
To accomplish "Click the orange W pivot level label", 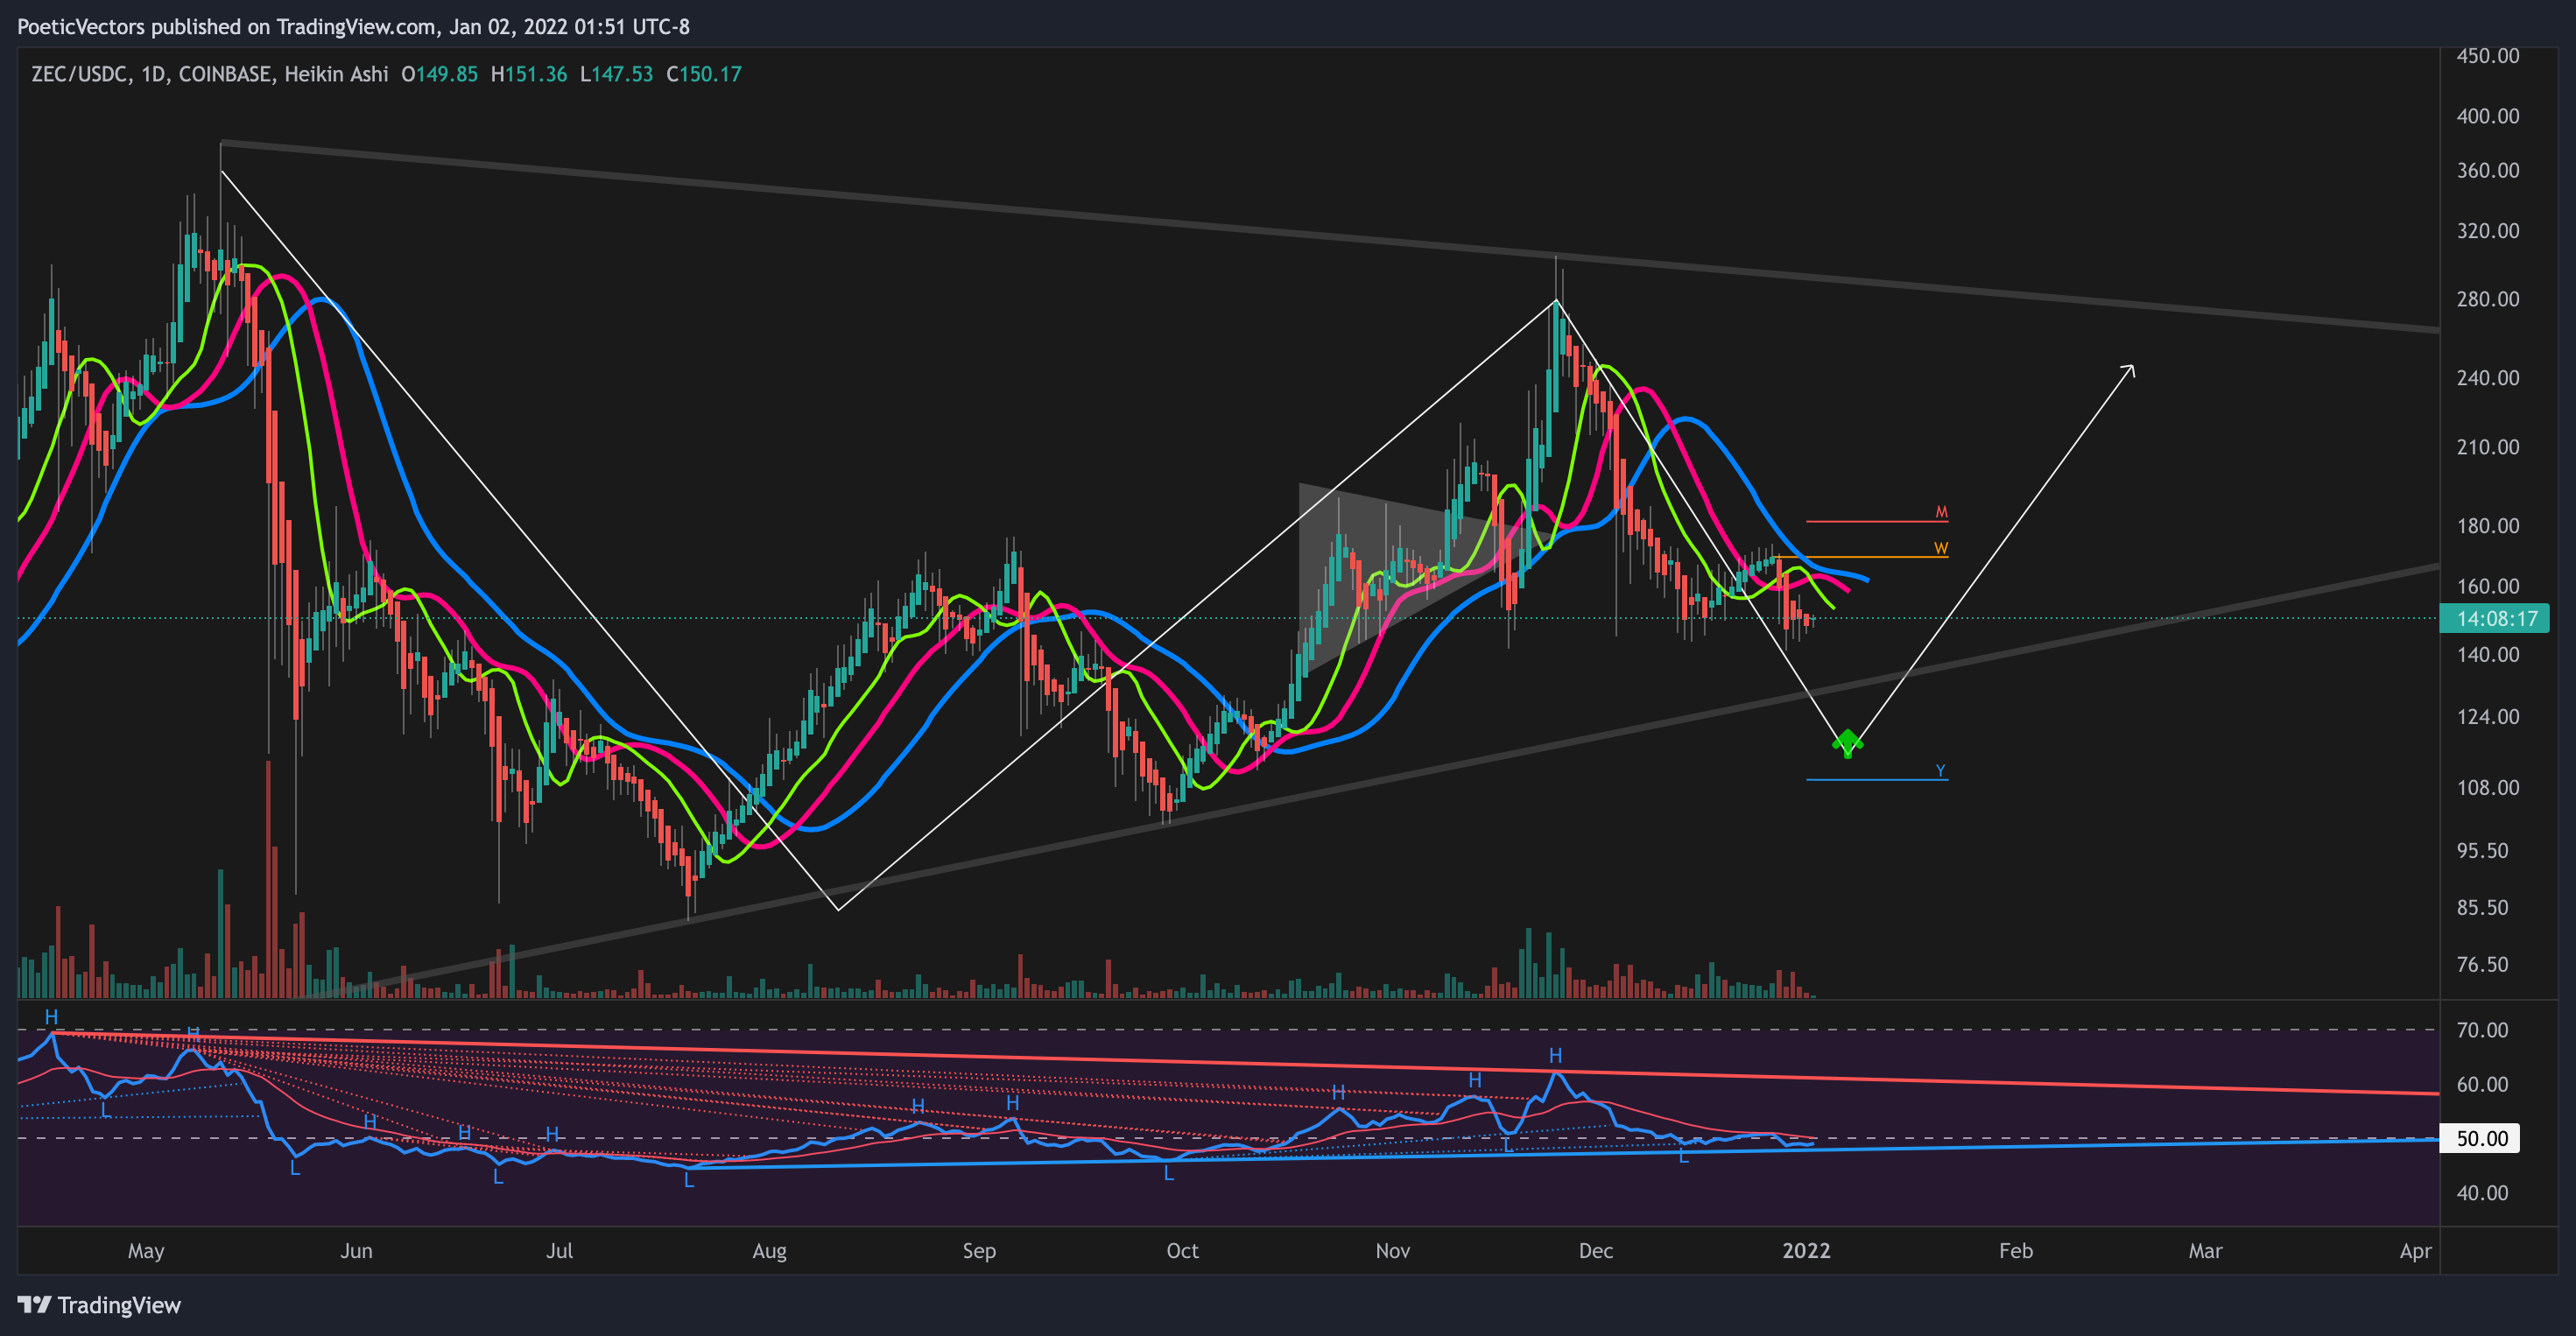I will point(1941,548).
